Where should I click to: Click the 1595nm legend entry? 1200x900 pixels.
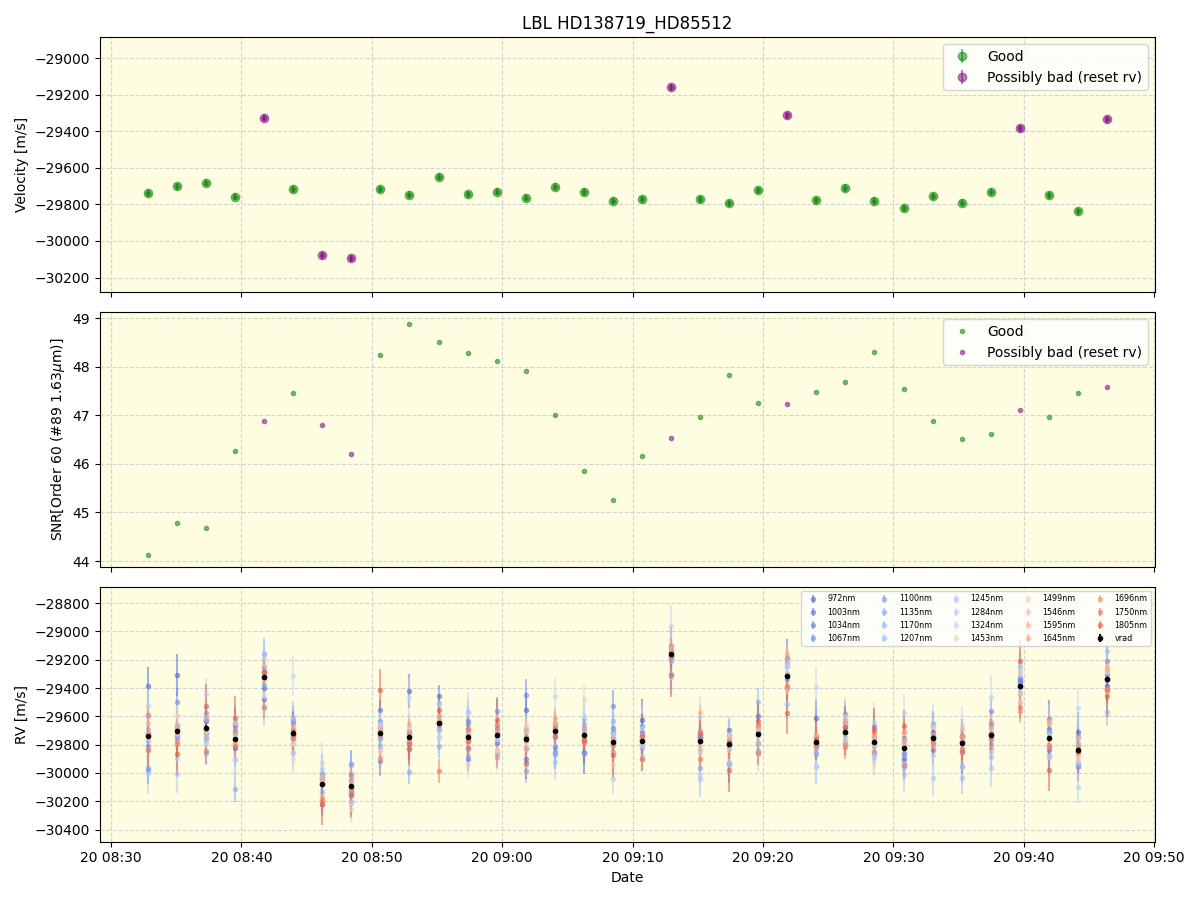1049,625
